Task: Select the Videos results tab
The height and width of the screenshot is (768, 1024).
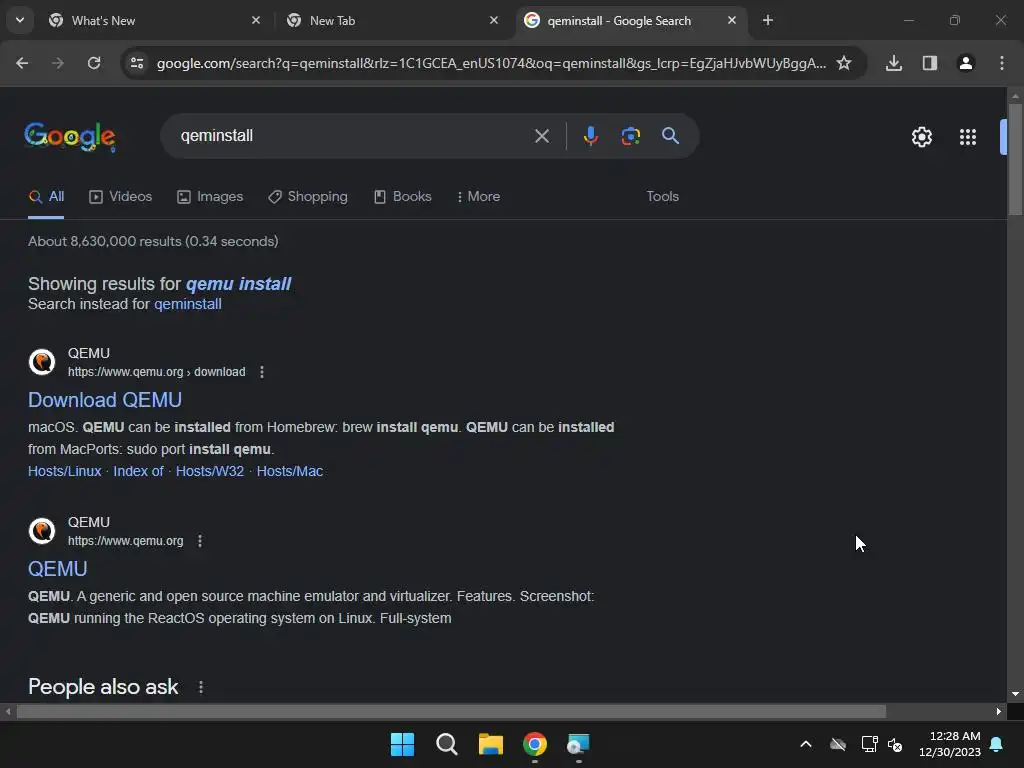Action: 121,197
